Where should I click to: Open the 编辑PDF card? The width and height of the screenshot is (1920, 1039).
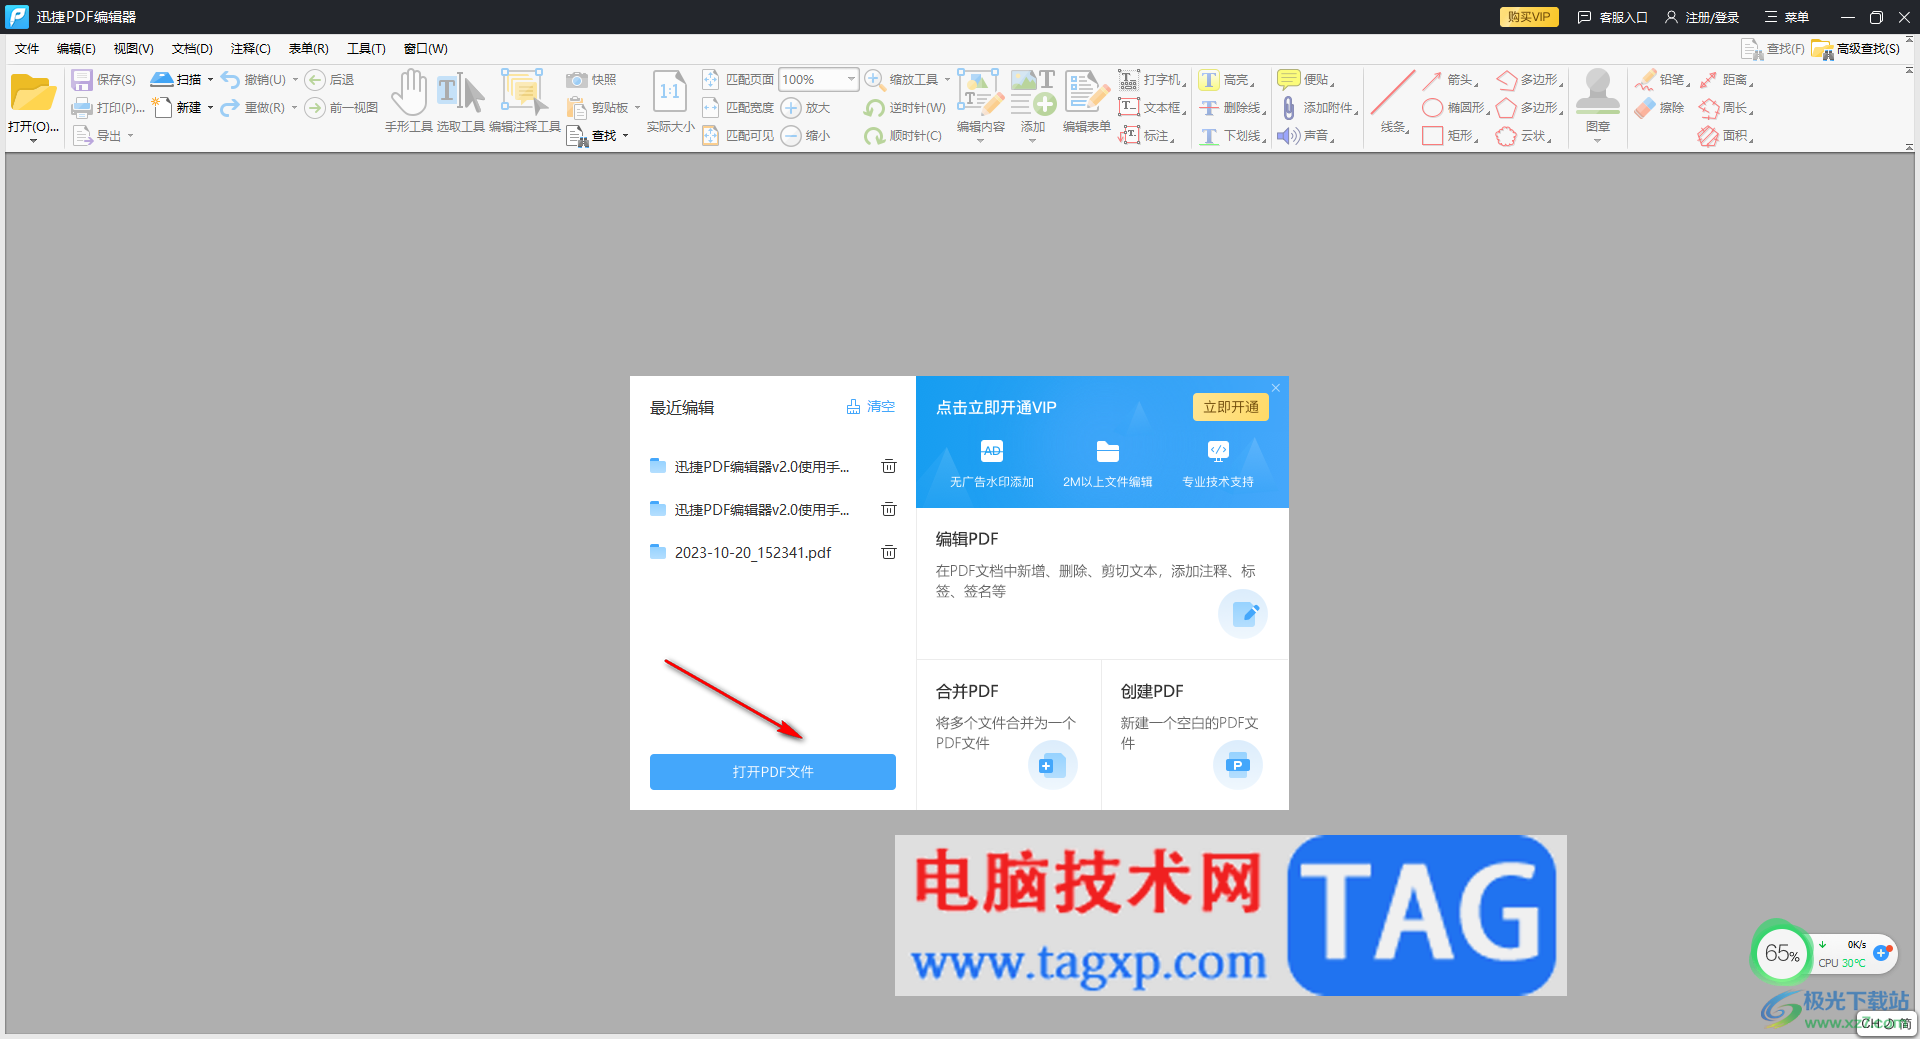(x=1102, y=583)
